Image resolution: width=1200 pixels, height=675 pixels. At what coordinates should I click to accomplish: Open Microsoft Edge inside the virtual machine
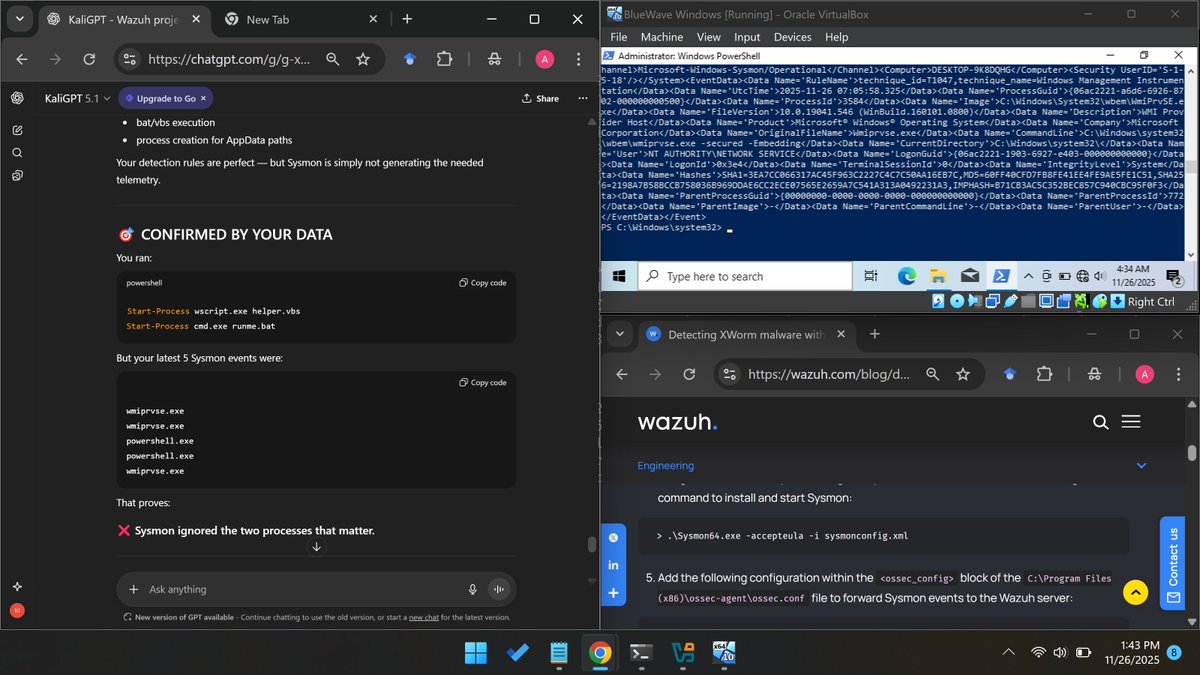click(906, 276)
